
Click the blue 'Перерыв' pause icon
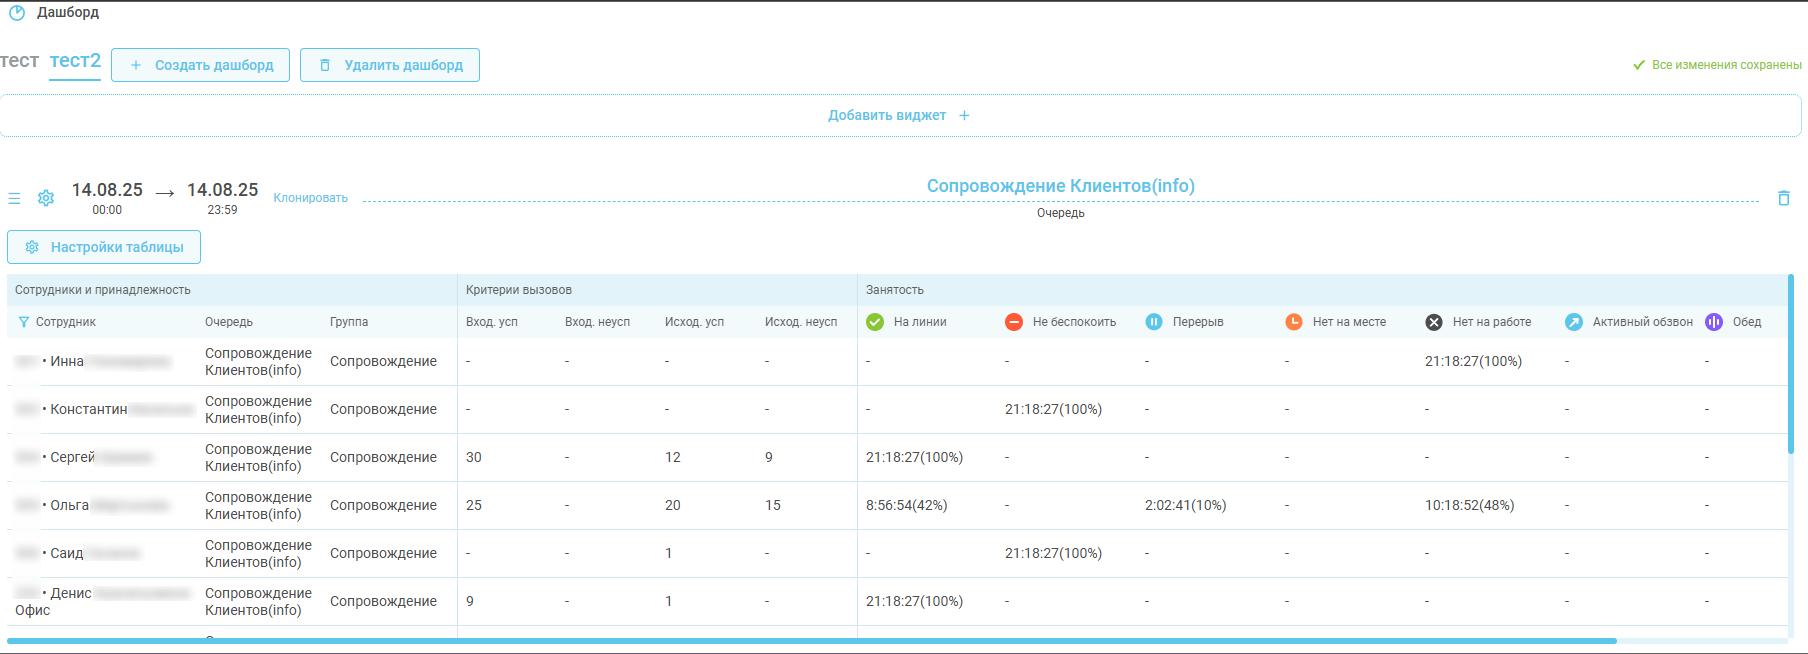click(x=1154, y=322)
